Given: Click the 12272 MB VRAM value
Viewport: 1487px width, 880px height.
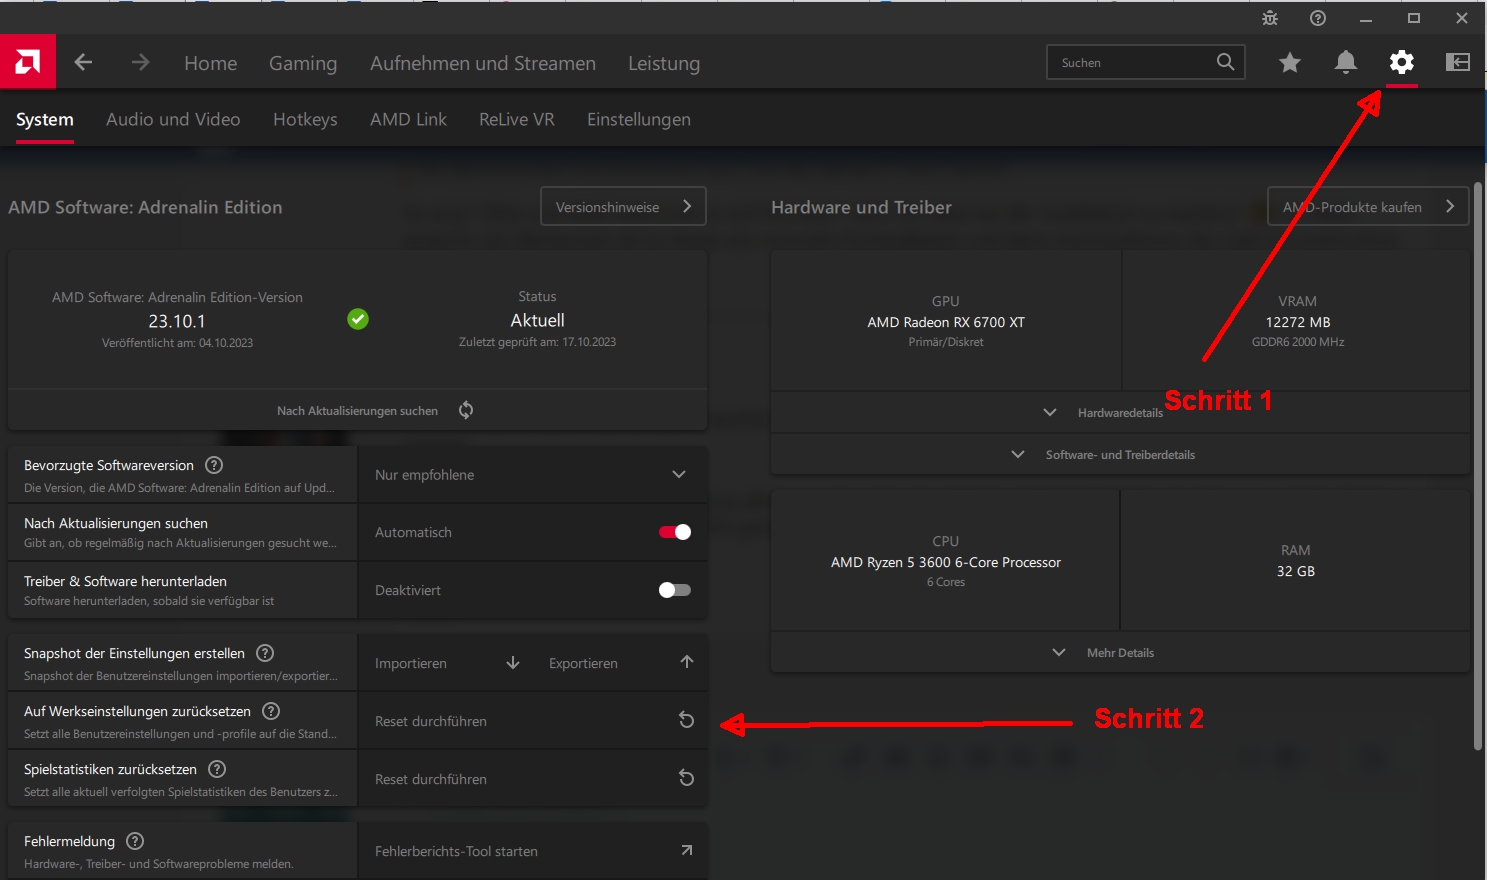Looking at the screenshot, I should tap(1298, 322).
